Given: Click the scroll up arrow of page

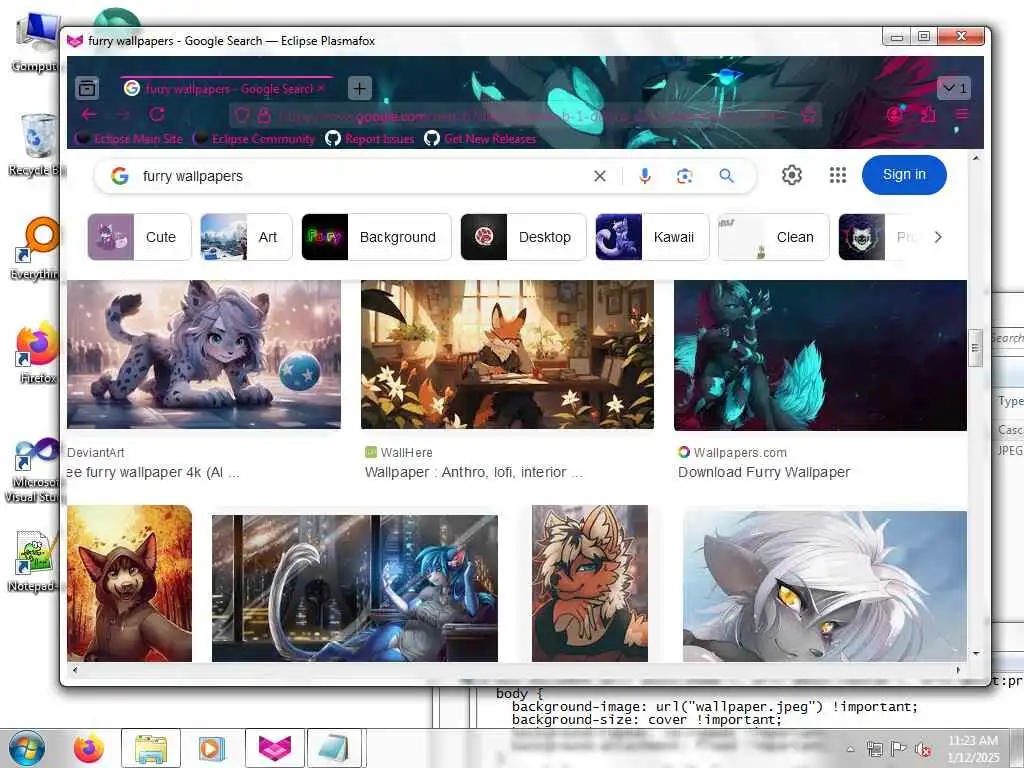Looking at the screenshot, I should [x=976, y=158].
